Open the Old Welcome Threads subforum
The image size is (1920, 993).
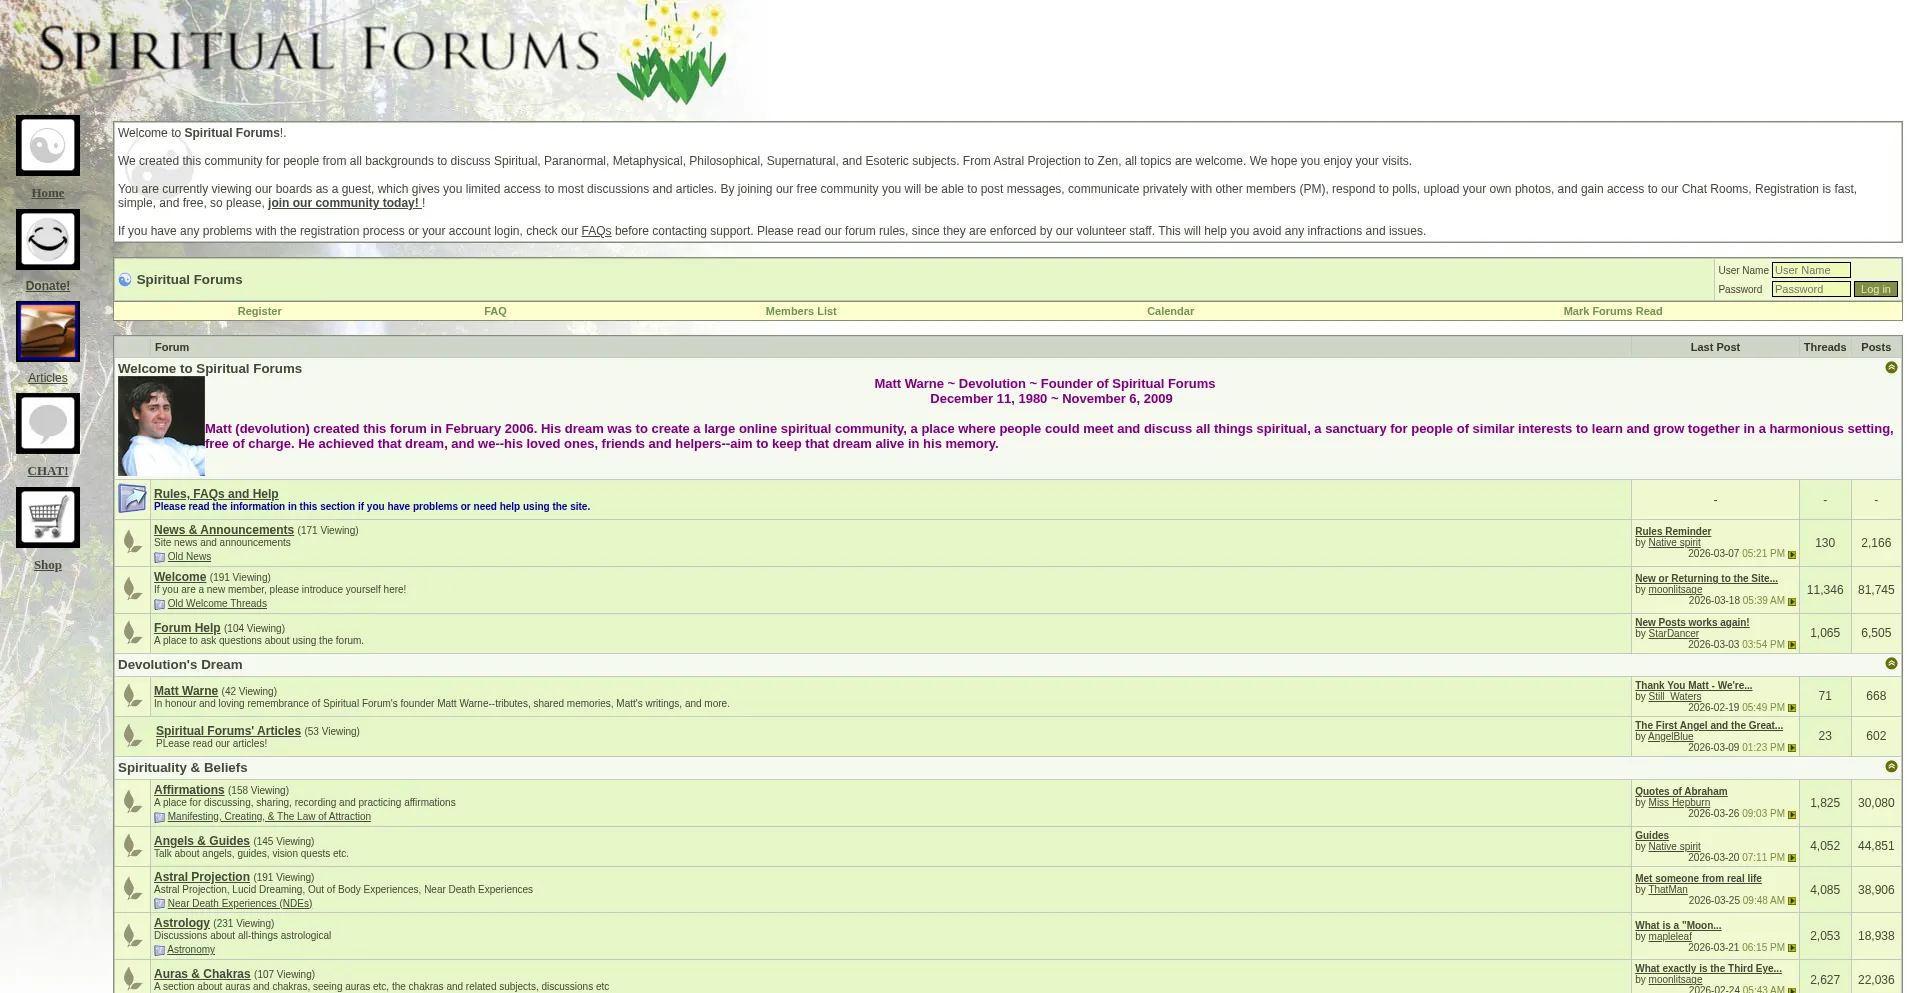click(217, 604)
